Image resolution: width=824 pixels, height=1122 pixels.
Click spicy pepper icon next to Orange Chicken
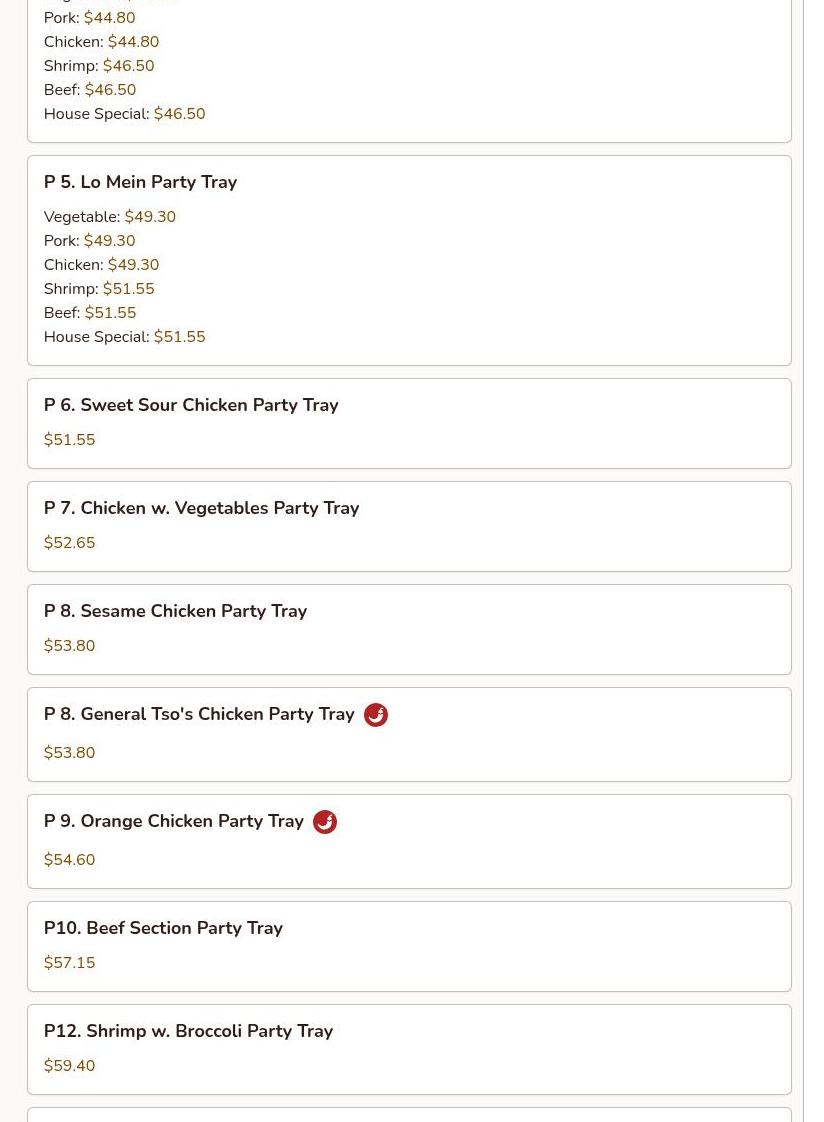coord(325,822)
